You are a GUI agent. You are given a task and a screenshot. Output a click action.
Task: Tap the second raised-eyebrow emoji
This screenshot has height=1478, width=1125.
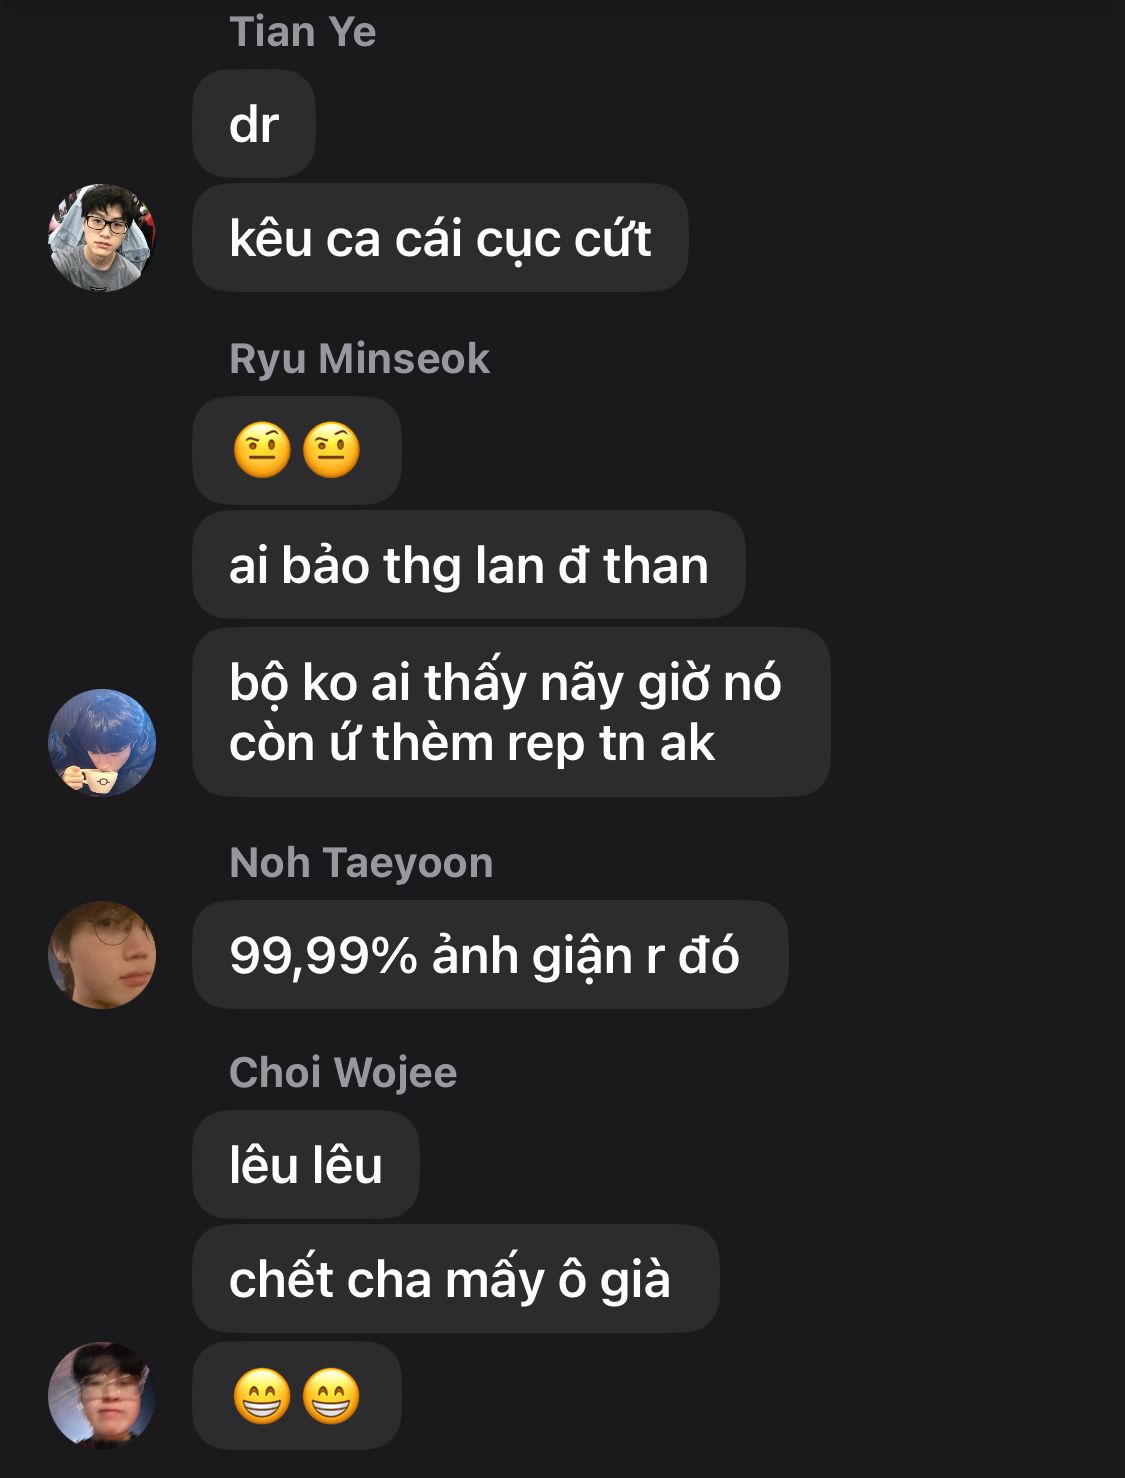click(x=331, y=450)
